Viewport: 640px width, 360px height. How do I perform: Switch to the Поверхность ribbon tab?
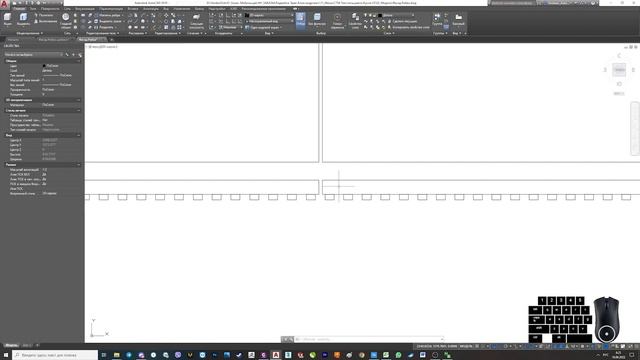(50, 9)
